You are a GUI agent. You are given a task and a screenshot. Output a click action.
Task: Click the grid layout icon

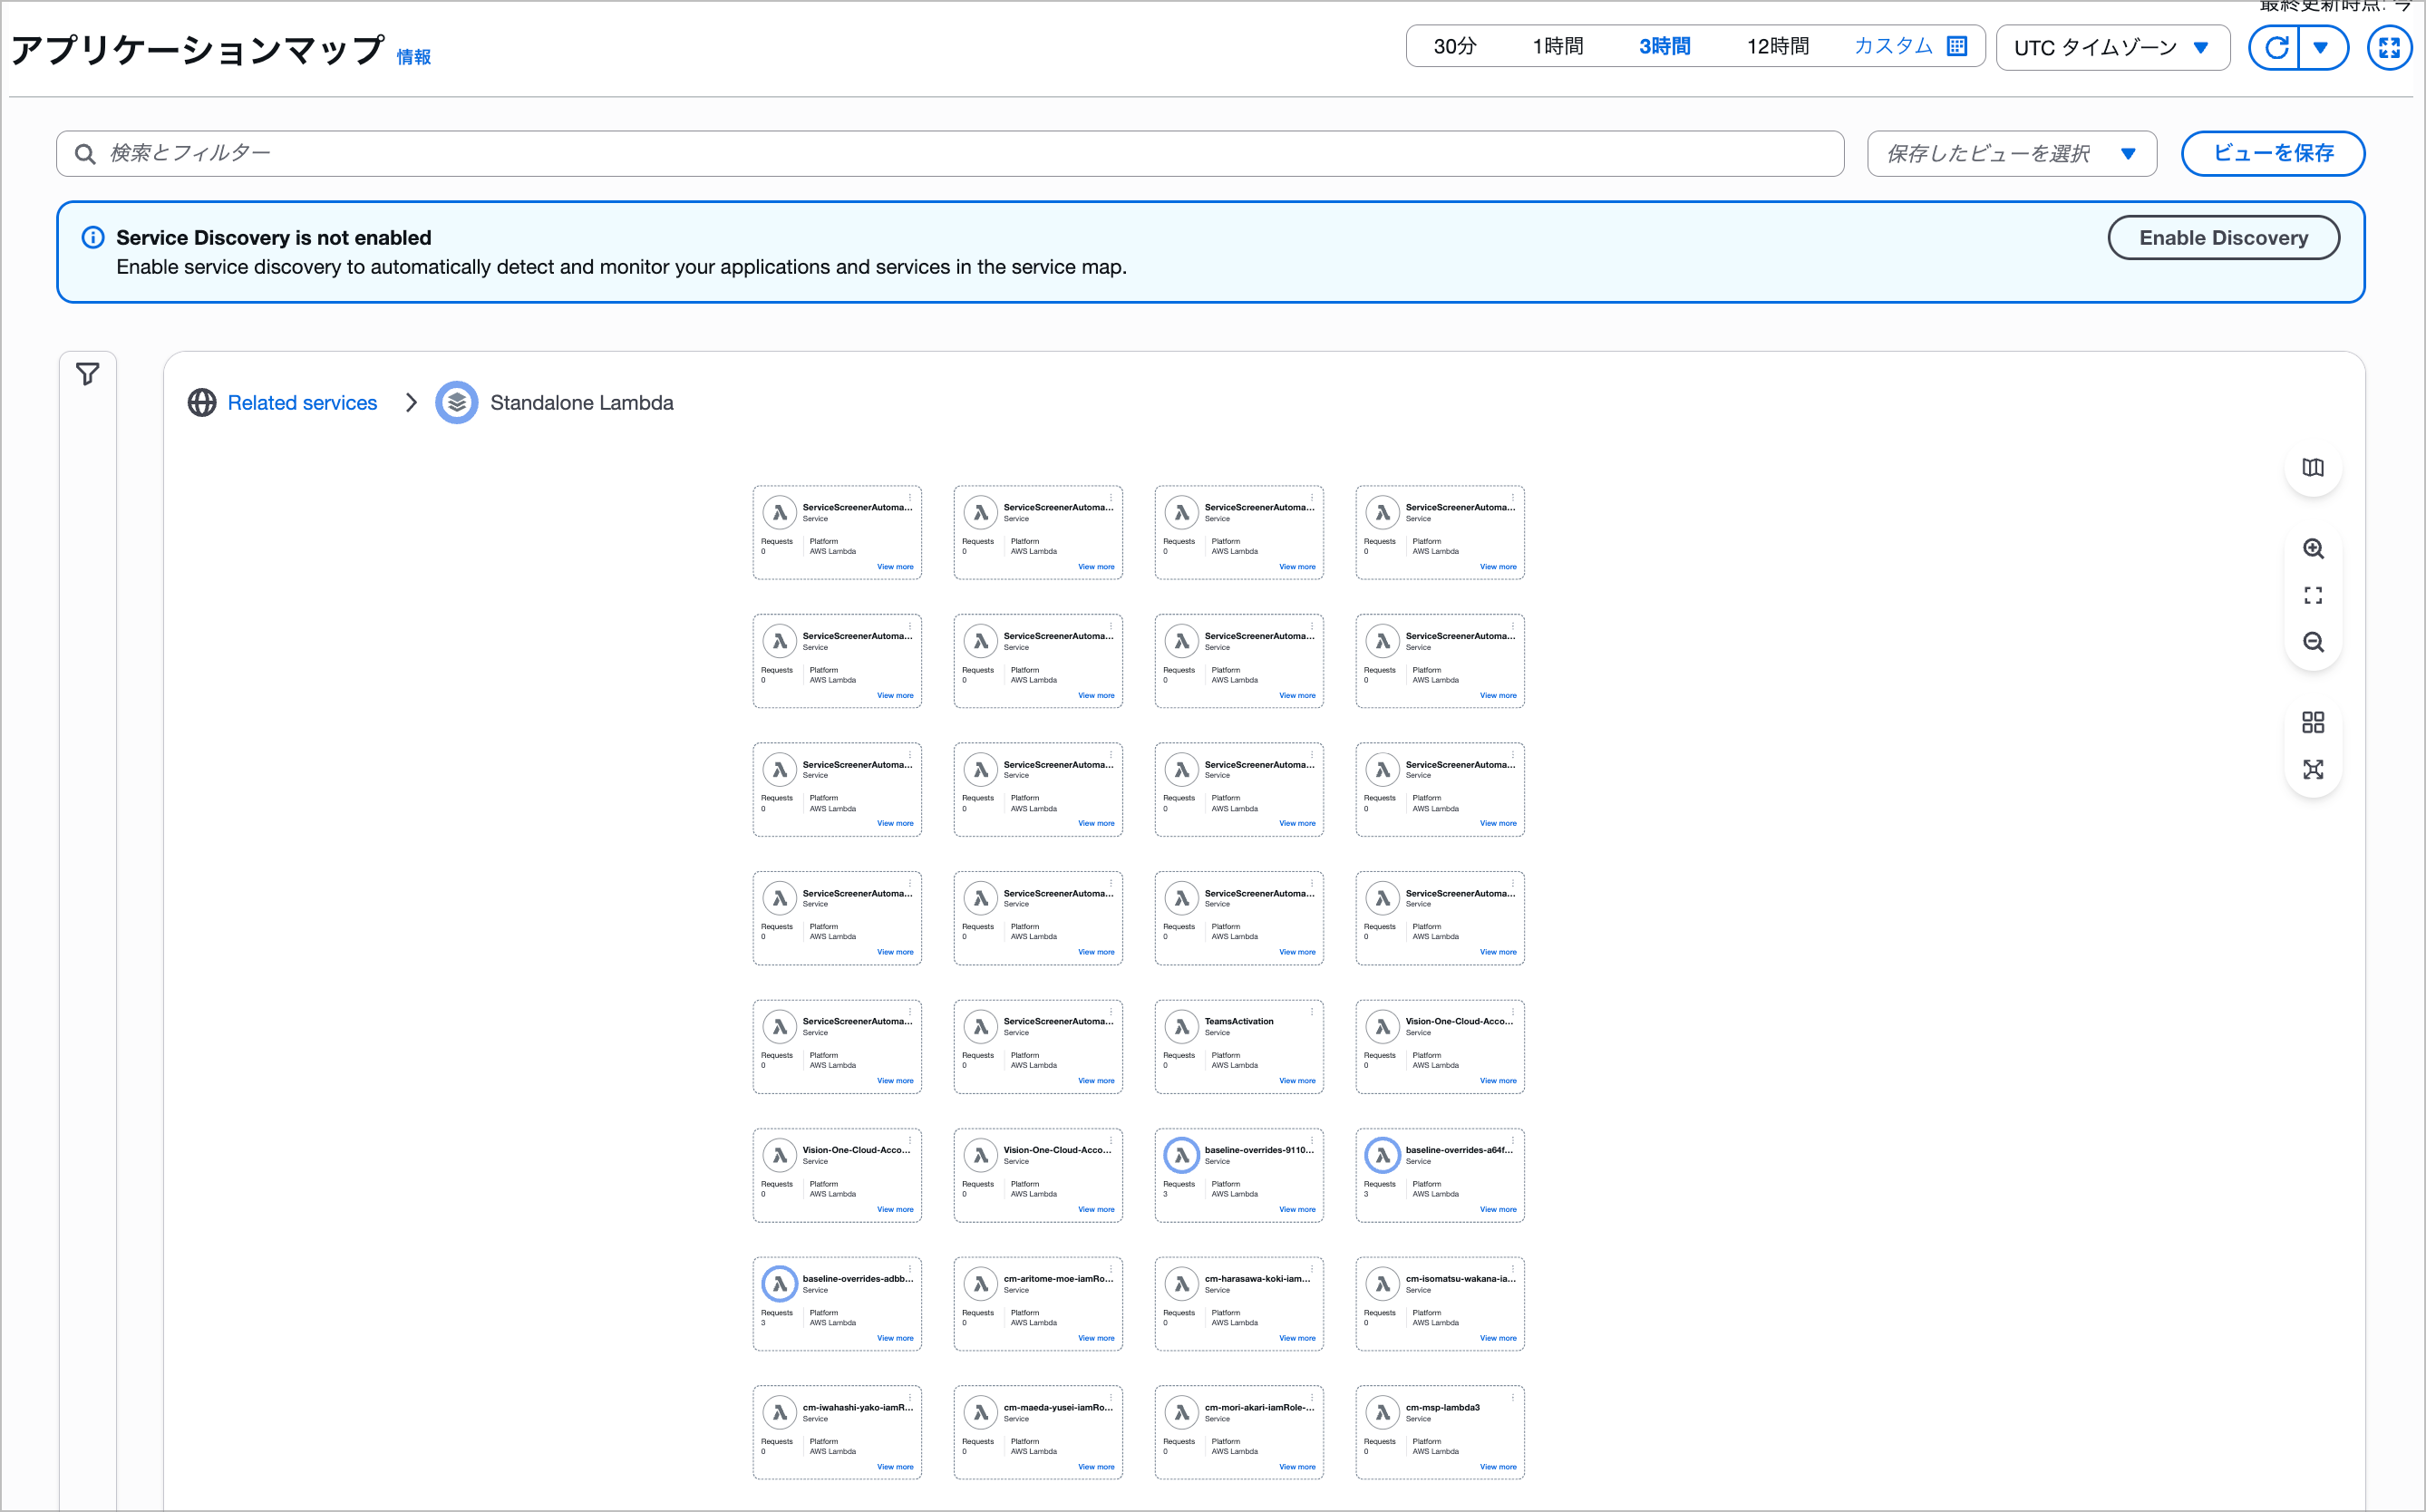click(x=2312, y=722)
